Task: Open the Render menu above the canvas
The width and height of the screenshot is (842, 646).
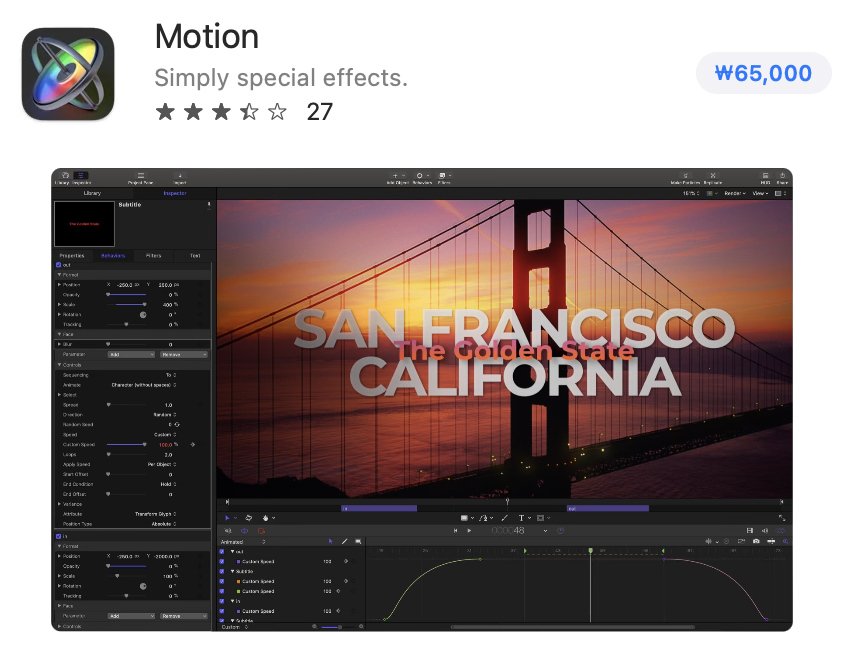Action: 735,193
